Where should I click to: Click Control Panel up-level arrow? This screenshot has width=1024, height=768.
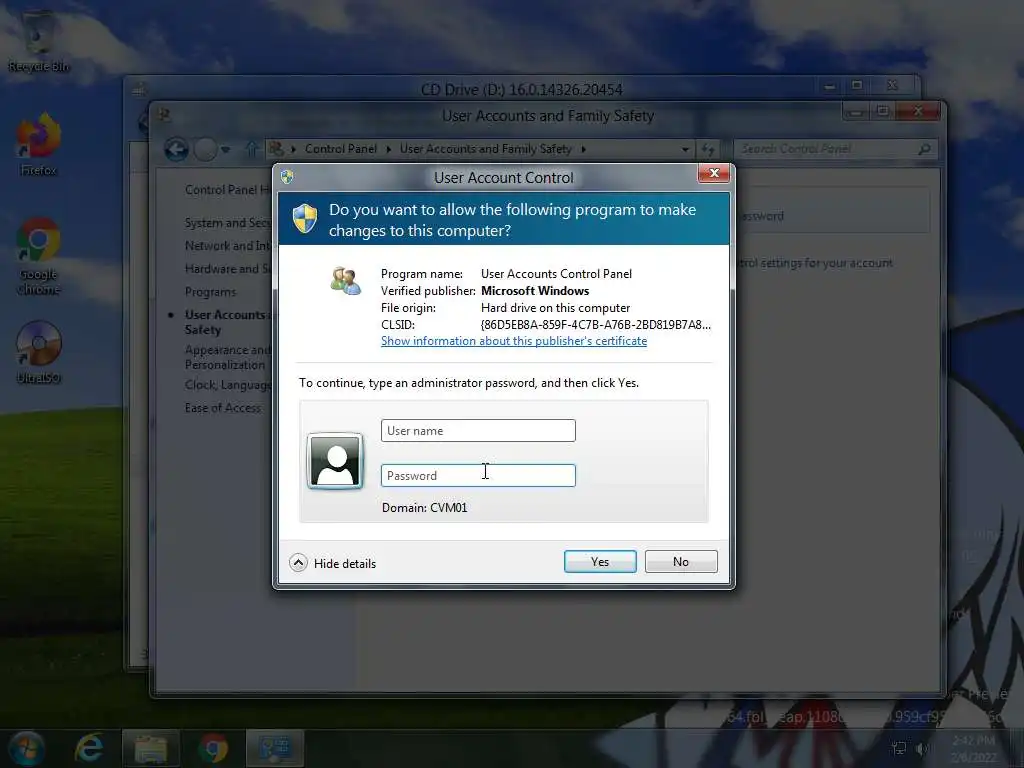tap(251, 149)
